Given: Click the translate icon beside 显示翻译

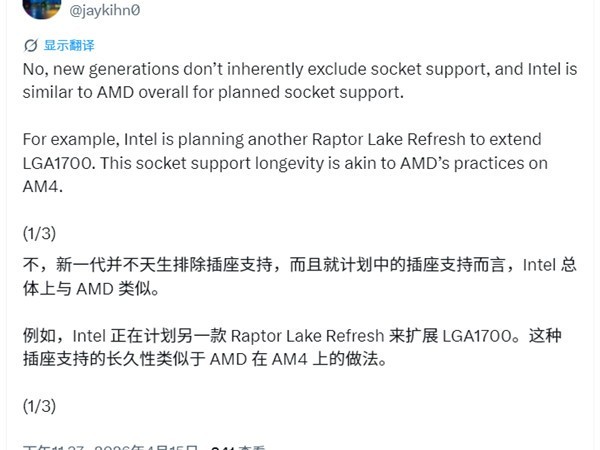Looking at the screenshot, I should (30, 46).
